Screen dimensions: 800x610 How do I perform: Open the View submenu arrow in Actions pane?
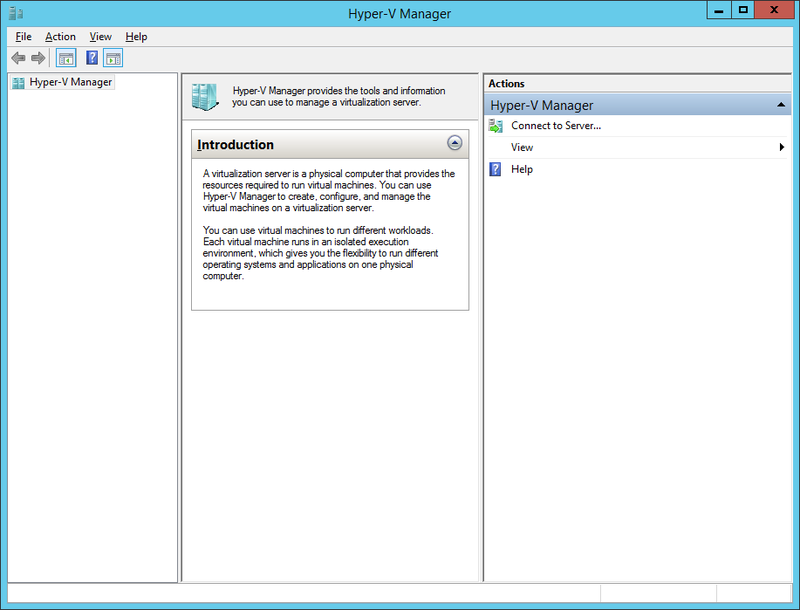[784, 147]
